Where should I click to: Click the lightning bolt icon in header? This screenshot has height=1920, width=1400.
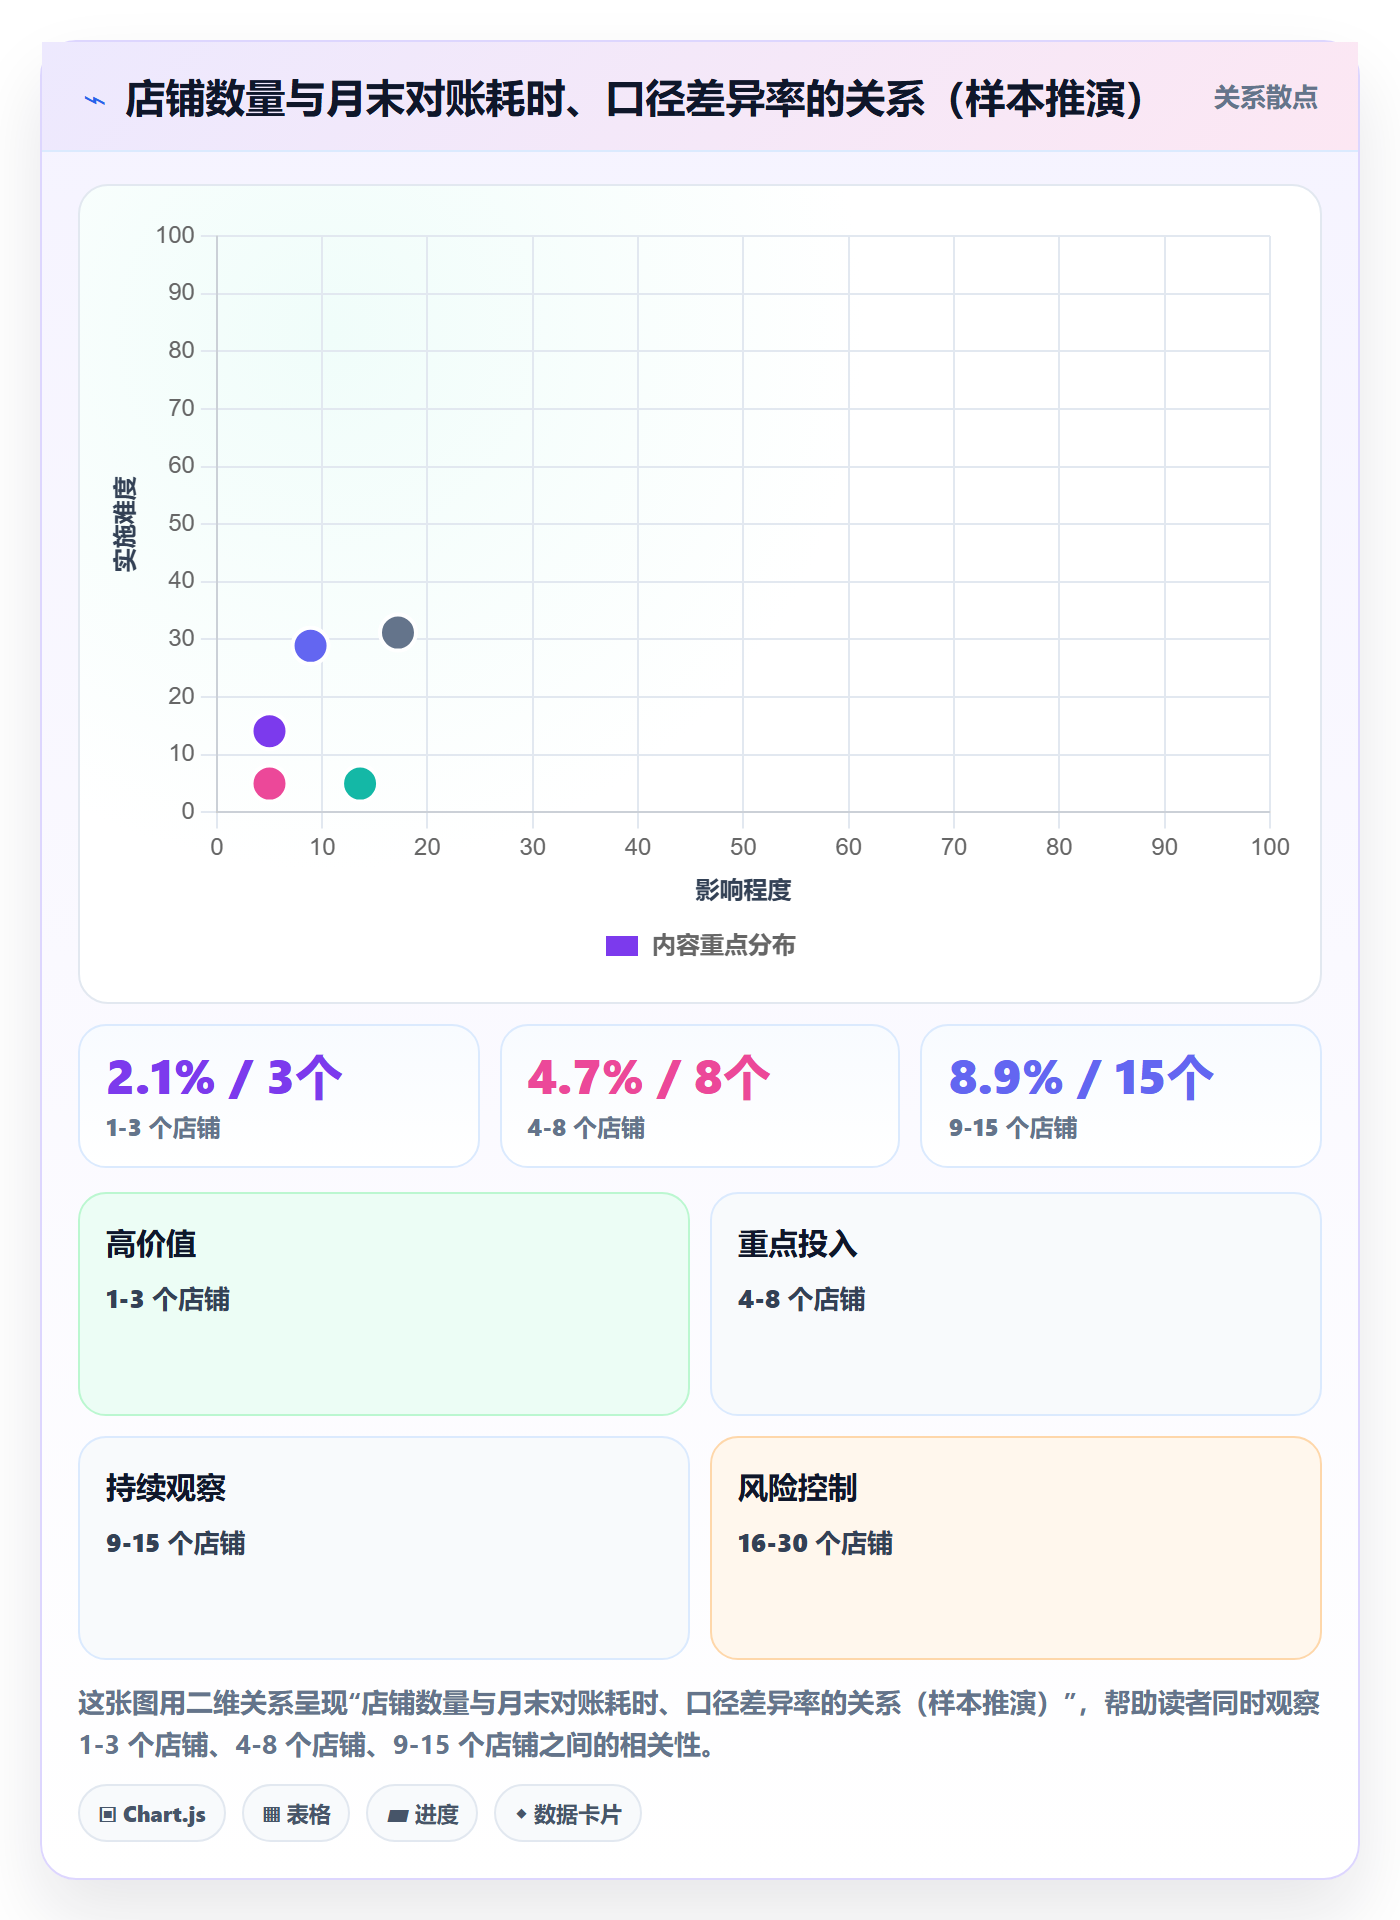(x=96, y=99)
